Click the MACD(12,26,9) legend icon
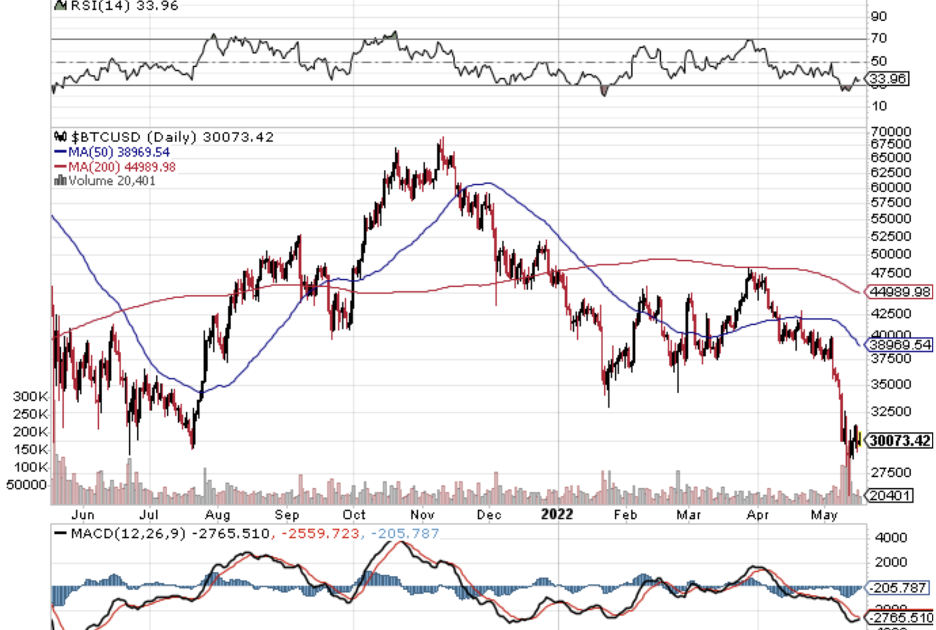The image size is (936, 630). coord(58,534)
